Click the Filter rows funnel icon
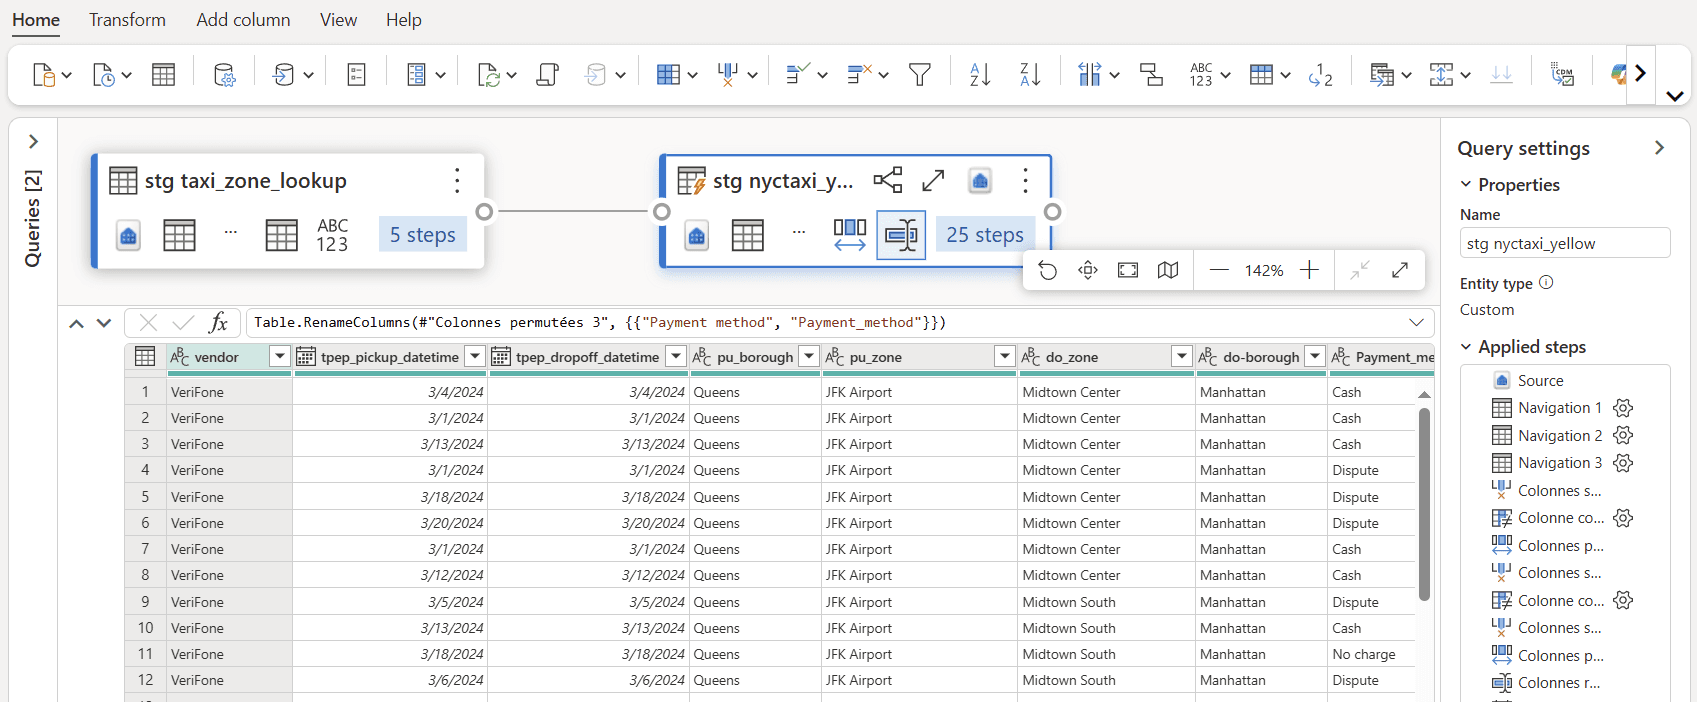 click(920, 74)
